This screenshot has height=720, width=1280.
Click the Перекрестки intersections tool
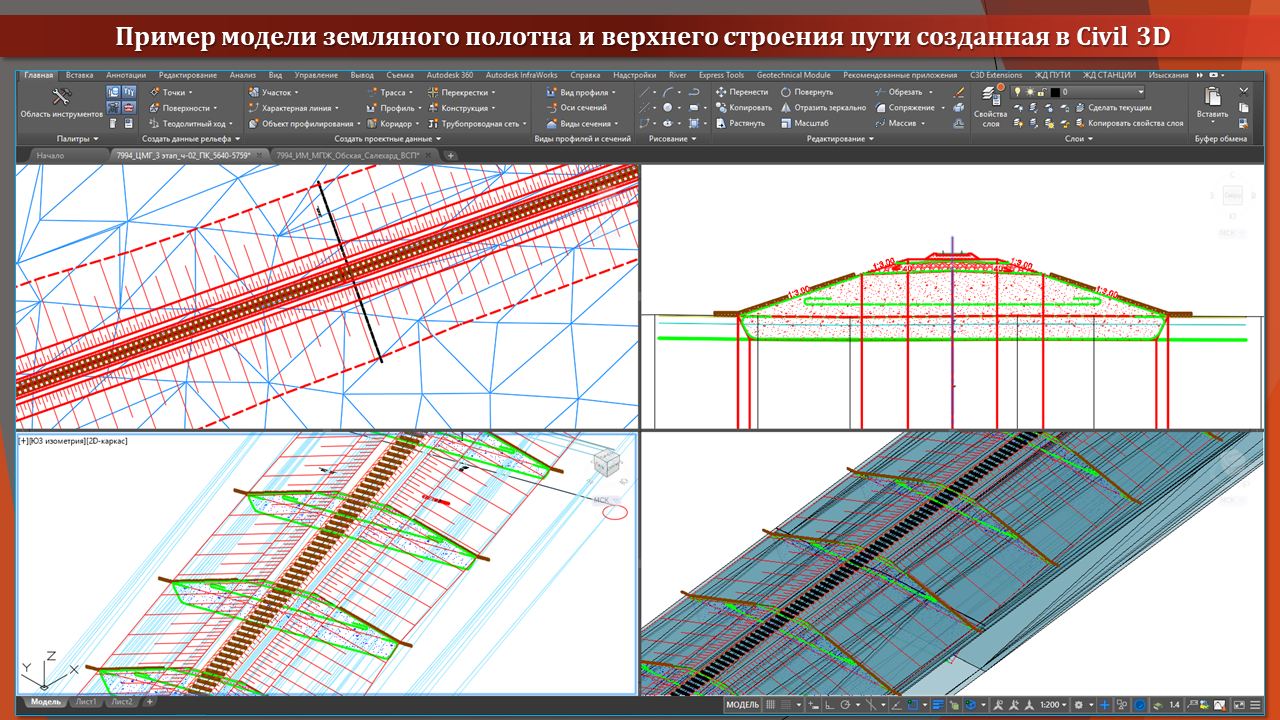461,92
